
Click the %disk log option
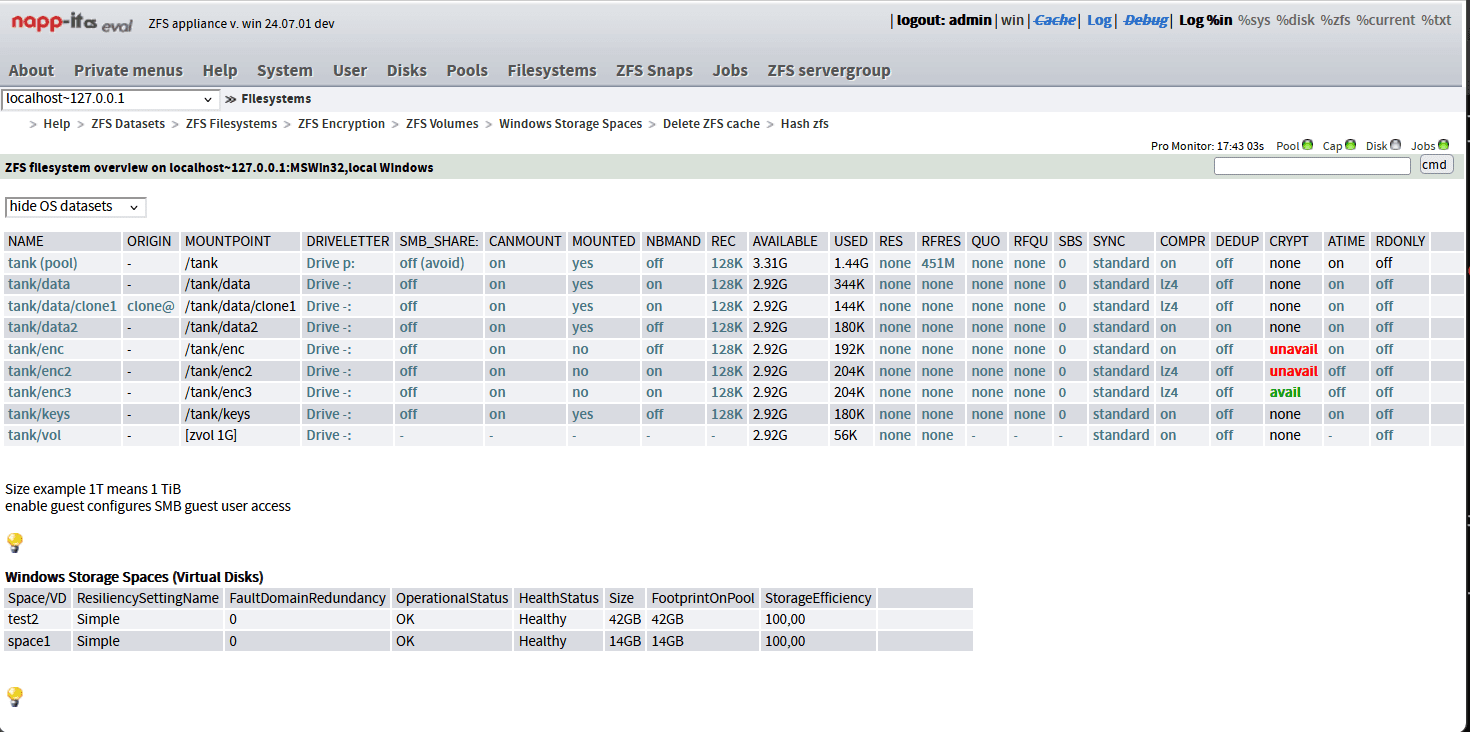tap(1295, 20)
